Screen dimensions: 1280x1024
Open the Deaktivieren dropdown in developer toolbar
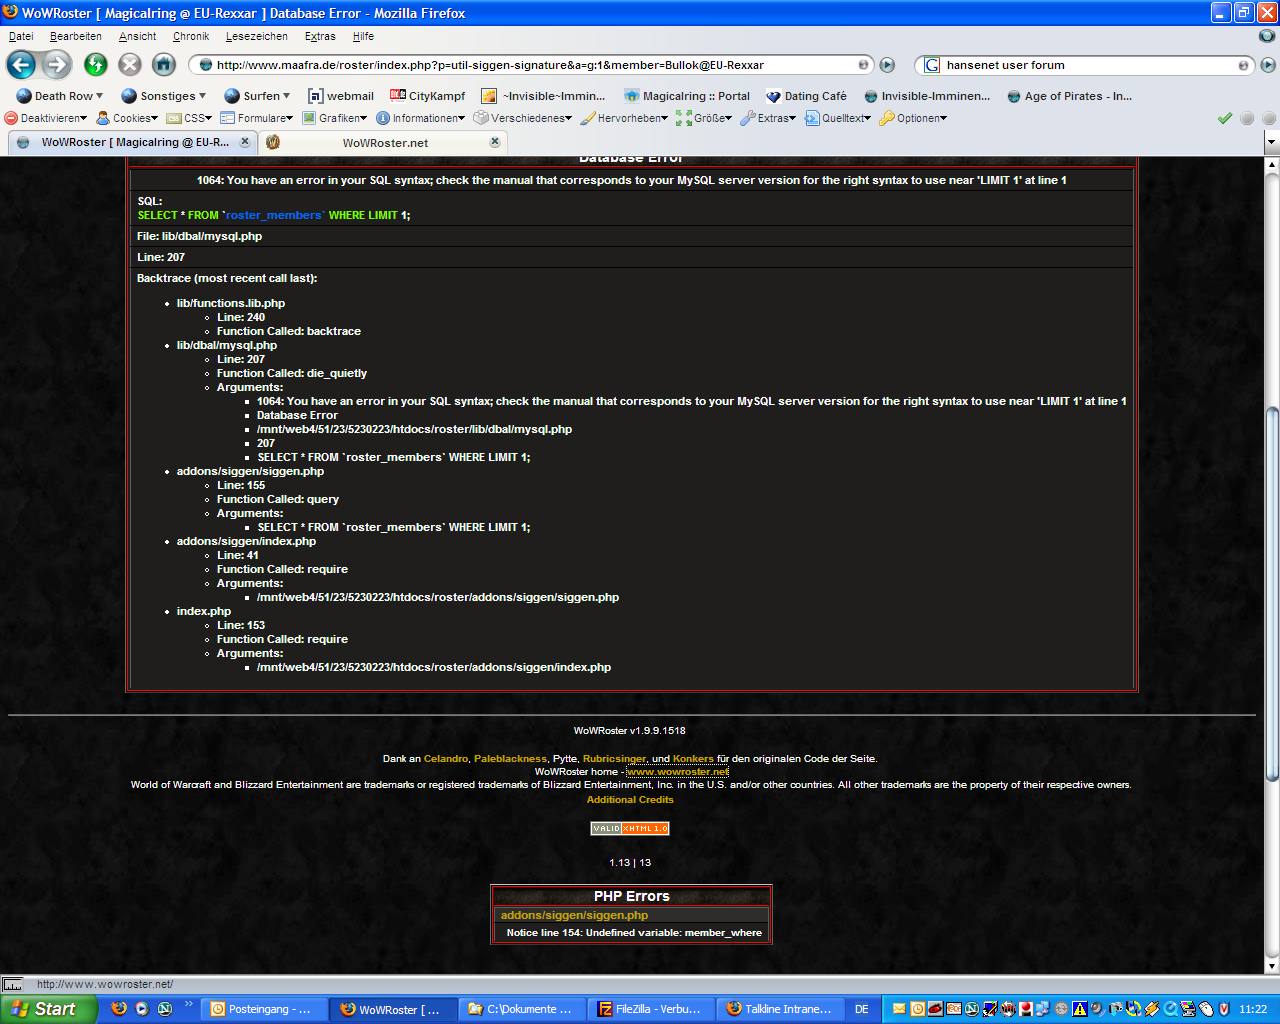[45, 118]
